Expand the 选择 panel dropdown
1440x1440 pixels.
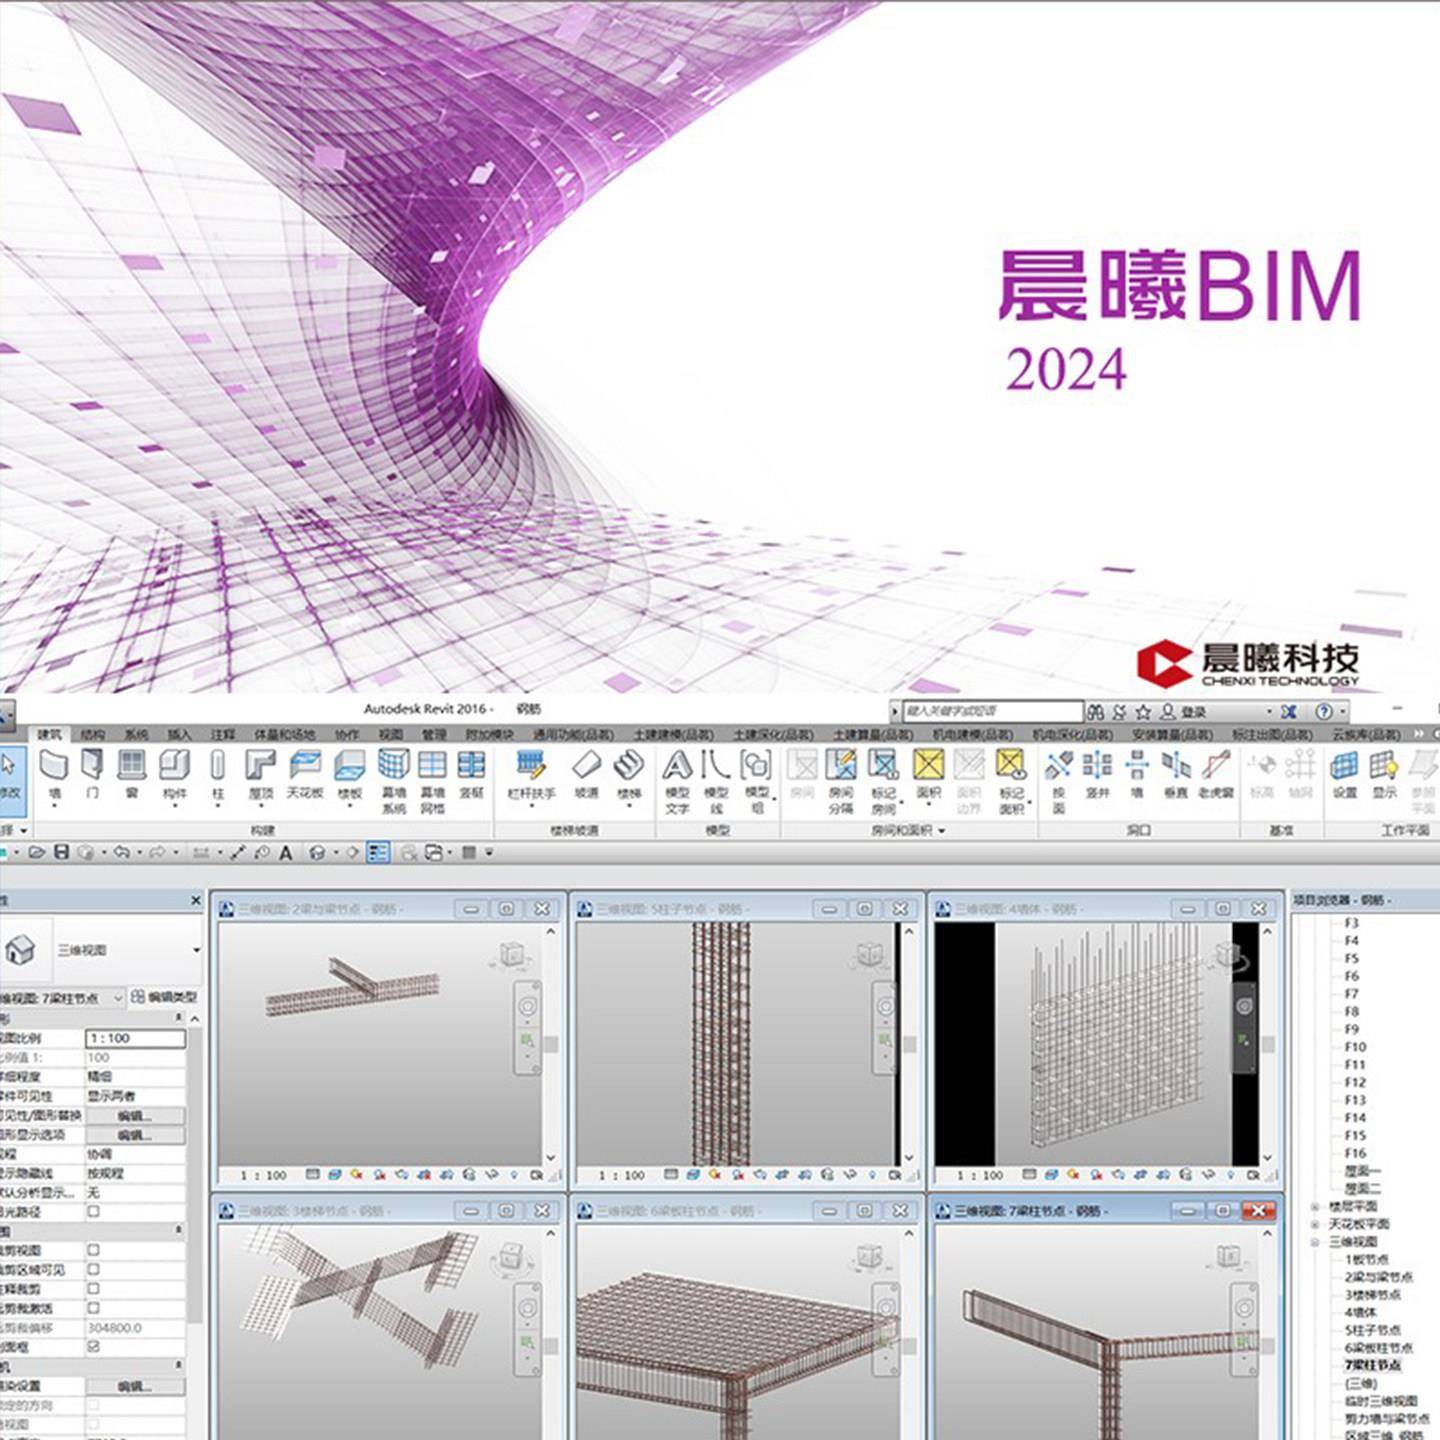[x=24, y=830]
